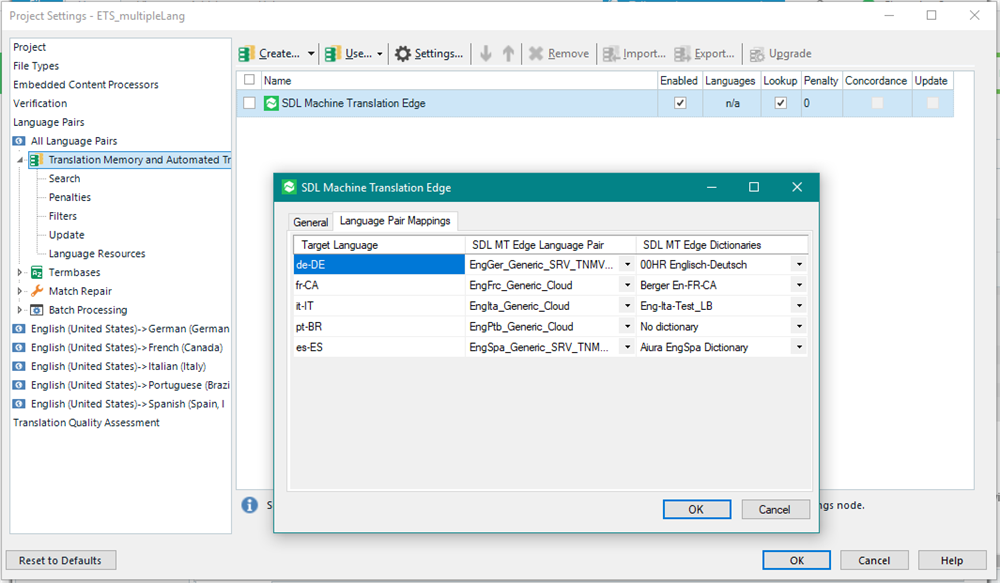Image resolution: width=1000 pixels, height=583 pixels.
Task: Click the SDL MT Edge Dictionaries column header
Action: [722, 245]
